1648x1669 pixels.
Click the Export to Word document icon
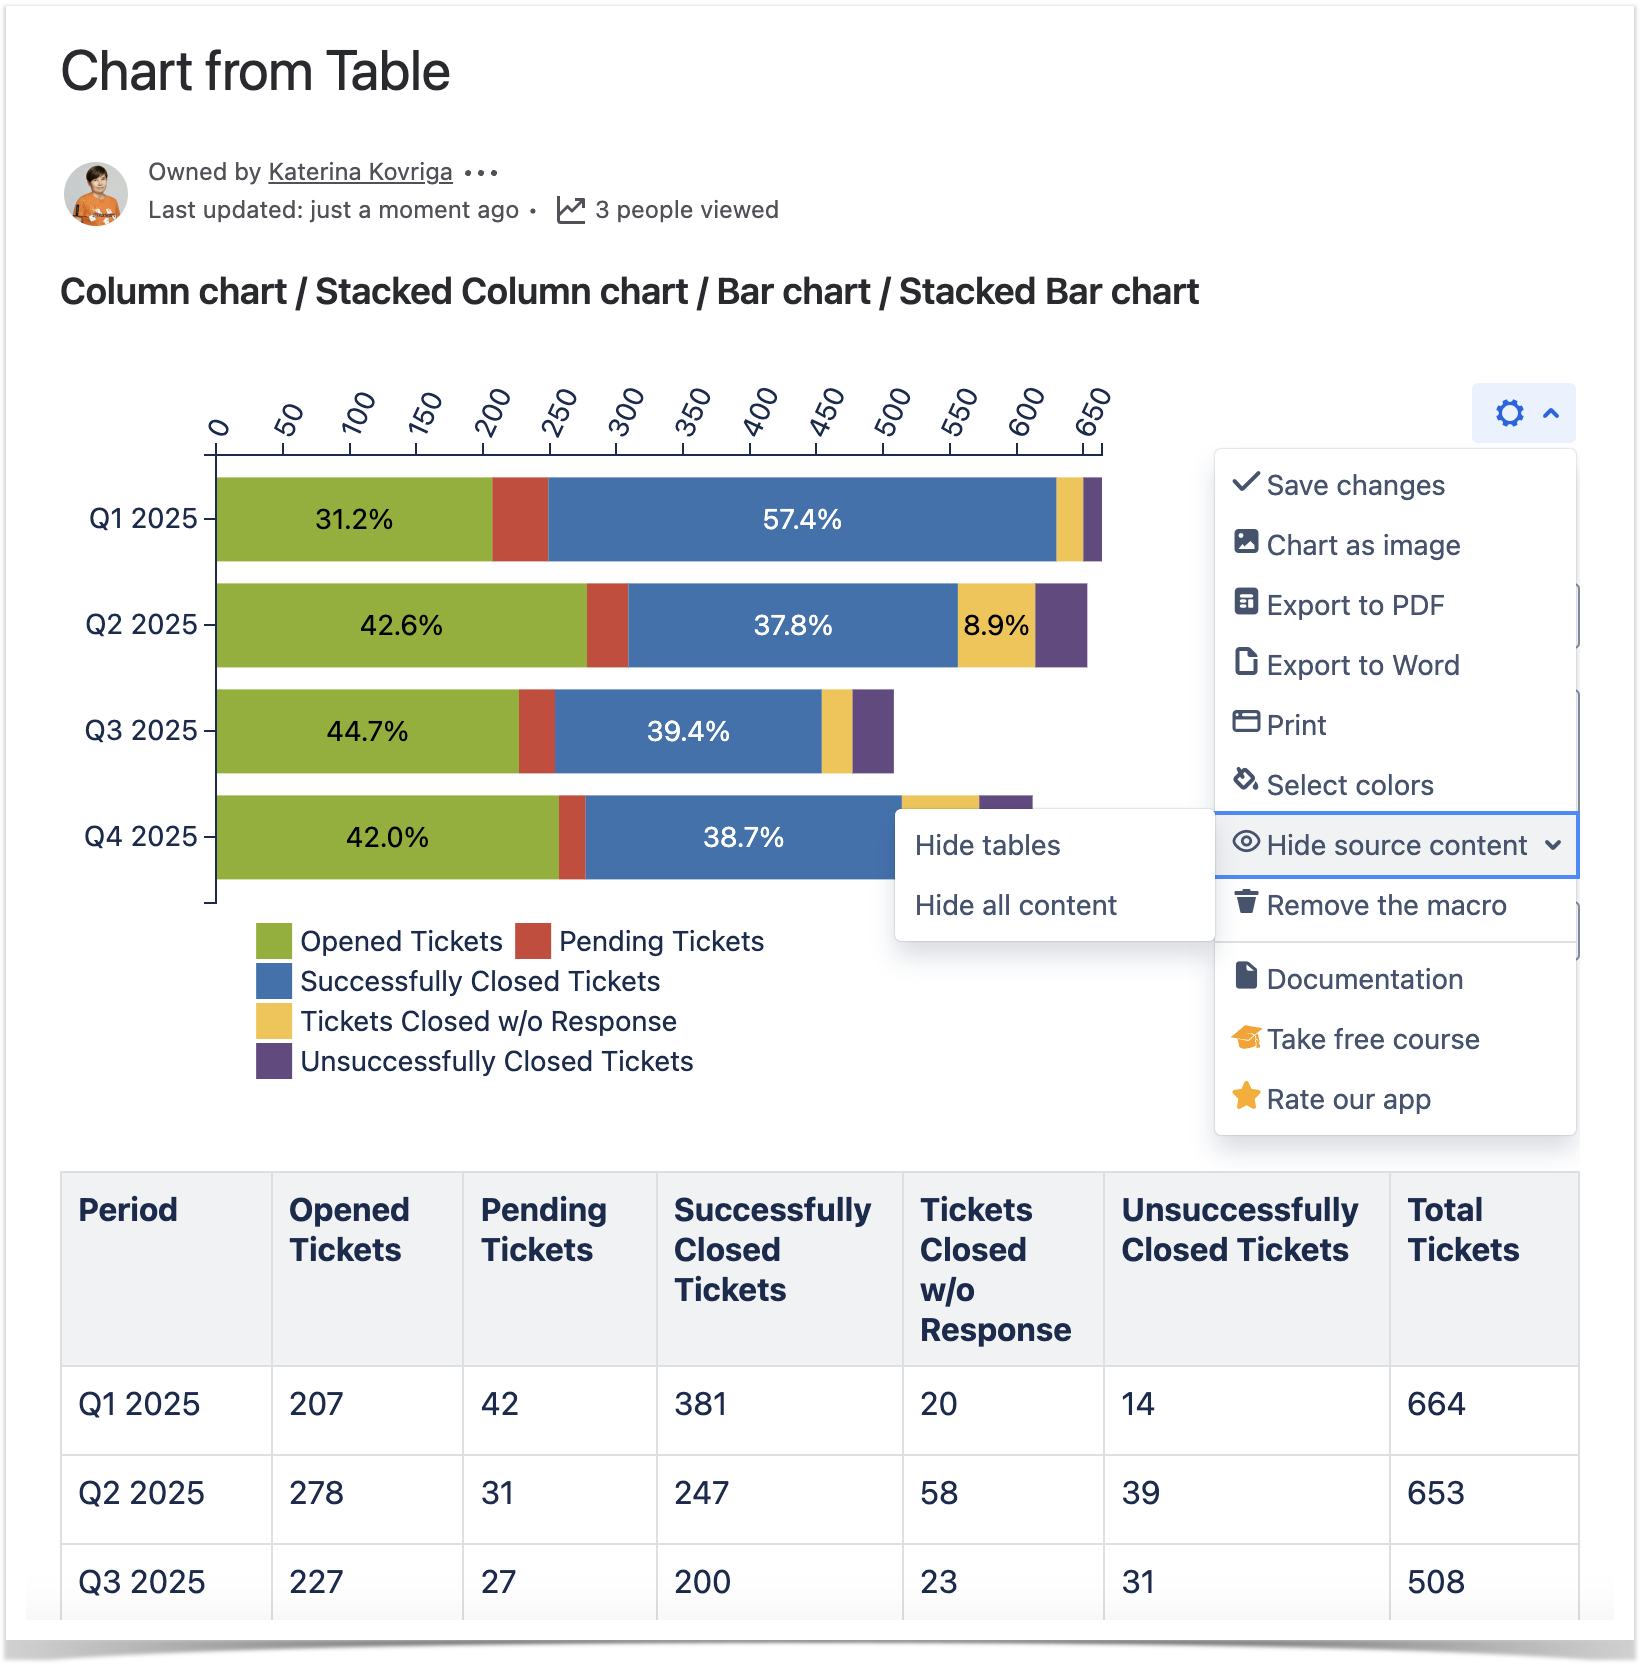coord(1246,663)
